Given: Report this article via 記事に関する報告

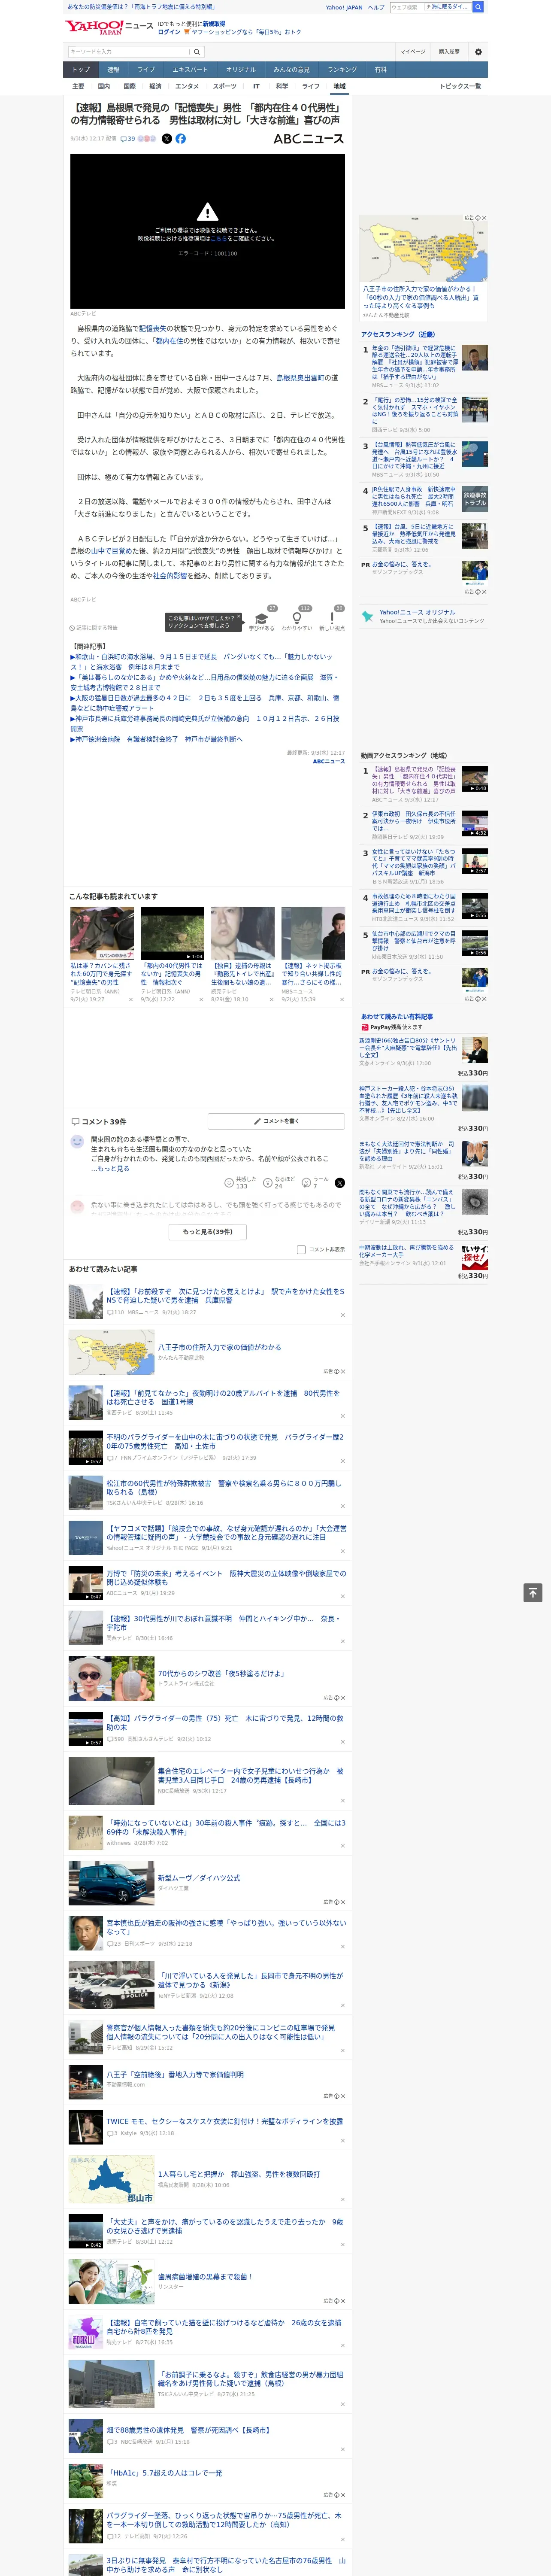Looking at the screenshot, I should (94, 628).
